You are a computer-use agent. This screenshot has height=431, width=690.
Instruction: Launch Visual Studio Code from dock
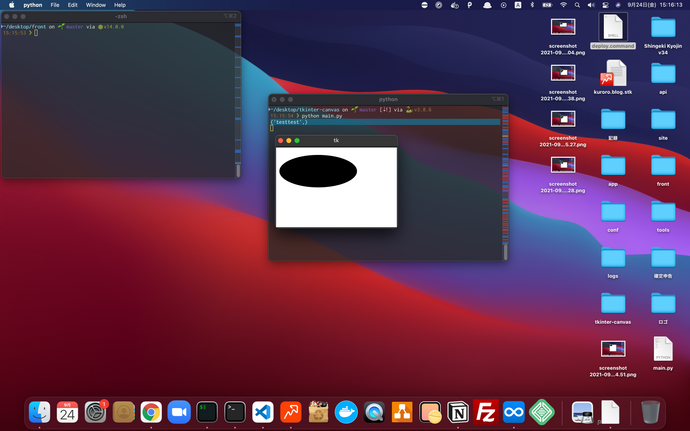[263, 413]
